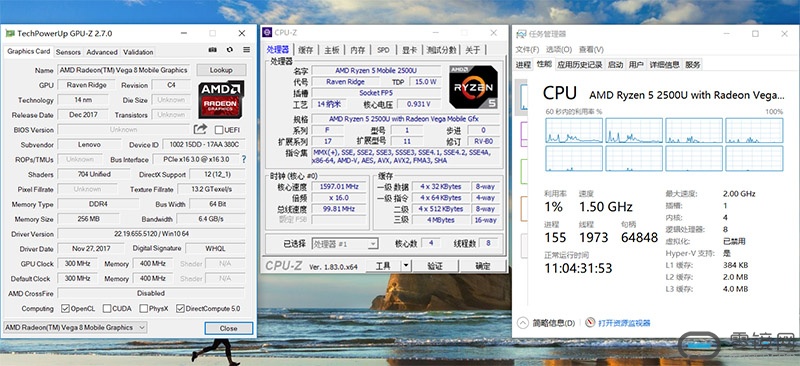The width and height of the screenshot is (800, 366).
Task: Click the Ryzen 5 logo in CPU-Z
Action: [x=473, y=86]
